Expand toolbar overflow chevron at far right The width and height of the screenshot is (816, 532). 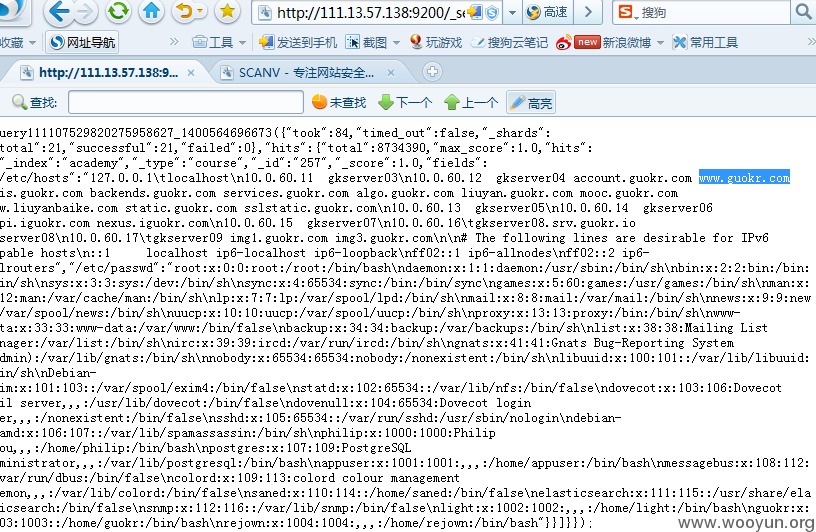811,42
